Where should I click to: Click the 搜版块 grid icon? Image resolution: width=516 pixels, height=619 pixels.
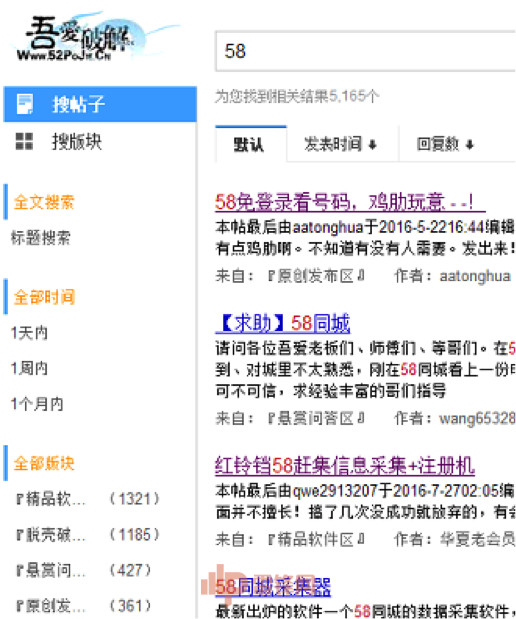coord(24,141)
